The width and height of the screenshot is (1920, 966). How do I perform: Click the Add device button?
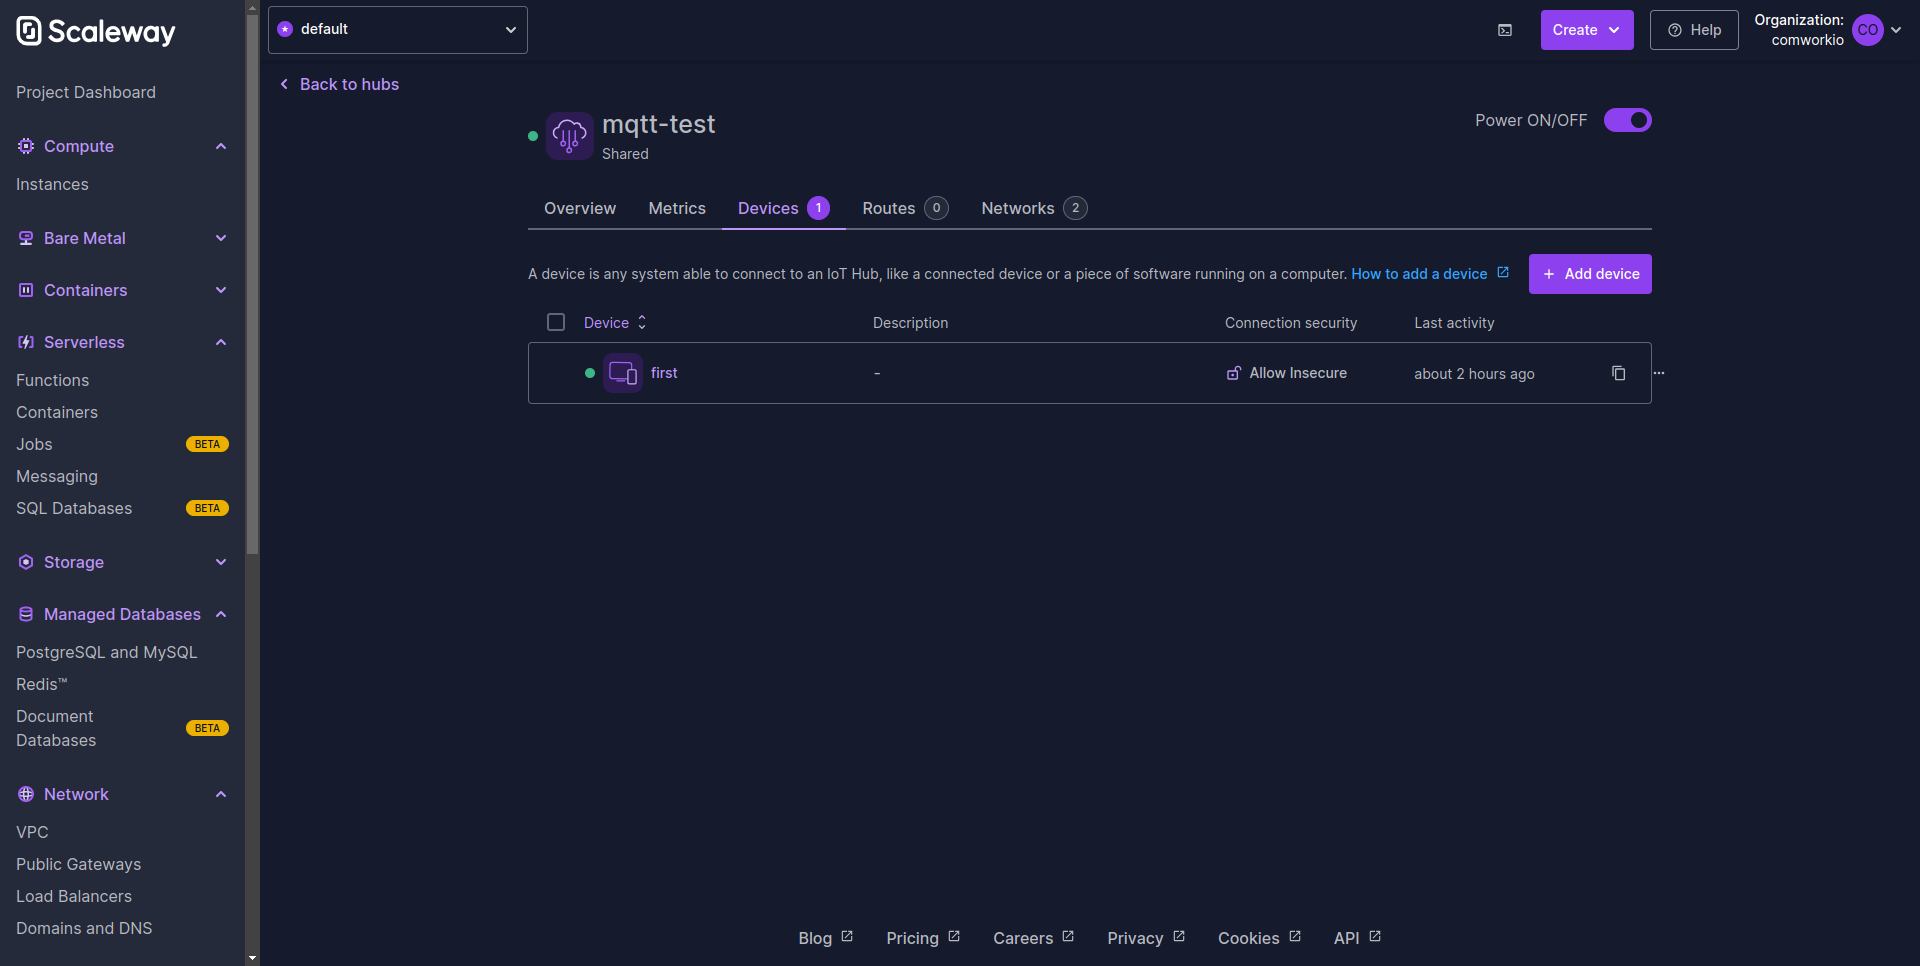[x=1590, y=274]
